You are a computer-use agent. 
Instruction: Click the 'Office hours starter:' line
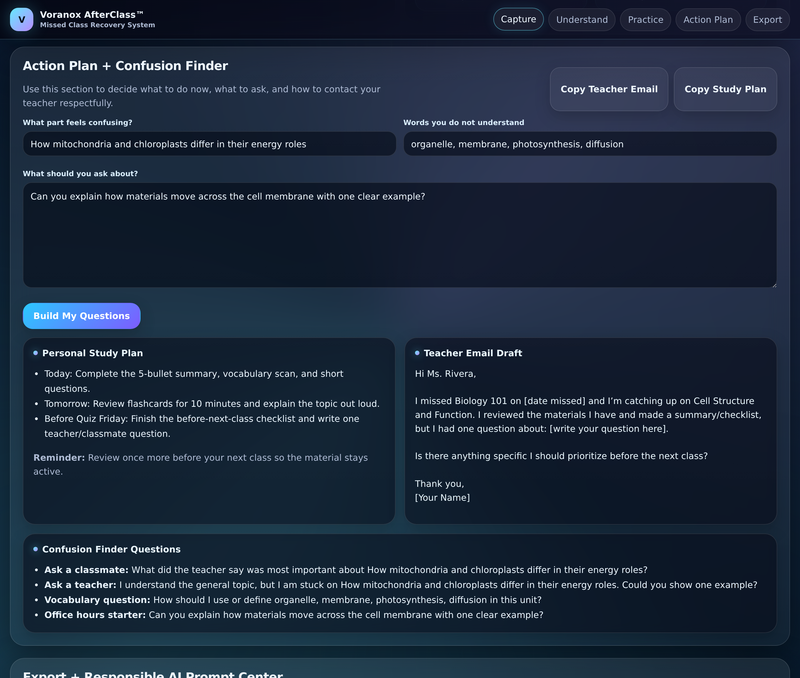tap(293, 615)
